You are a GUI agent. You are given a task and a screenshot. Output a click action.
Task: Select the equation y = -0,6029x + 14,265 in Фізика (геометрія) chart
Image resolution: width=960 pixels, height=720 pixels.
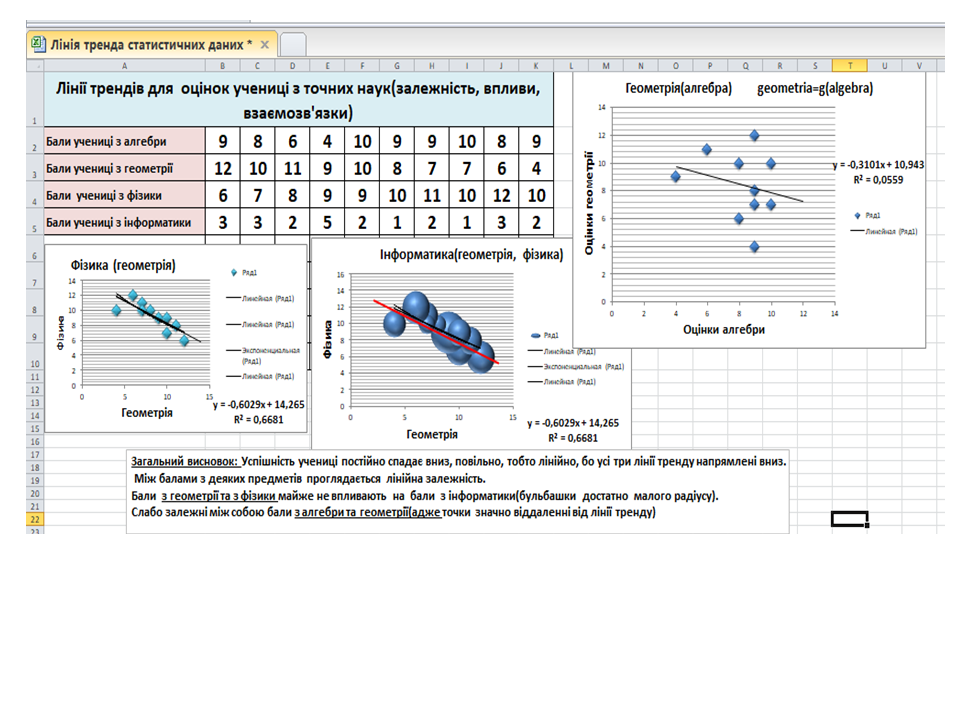(x=259, y=405)
